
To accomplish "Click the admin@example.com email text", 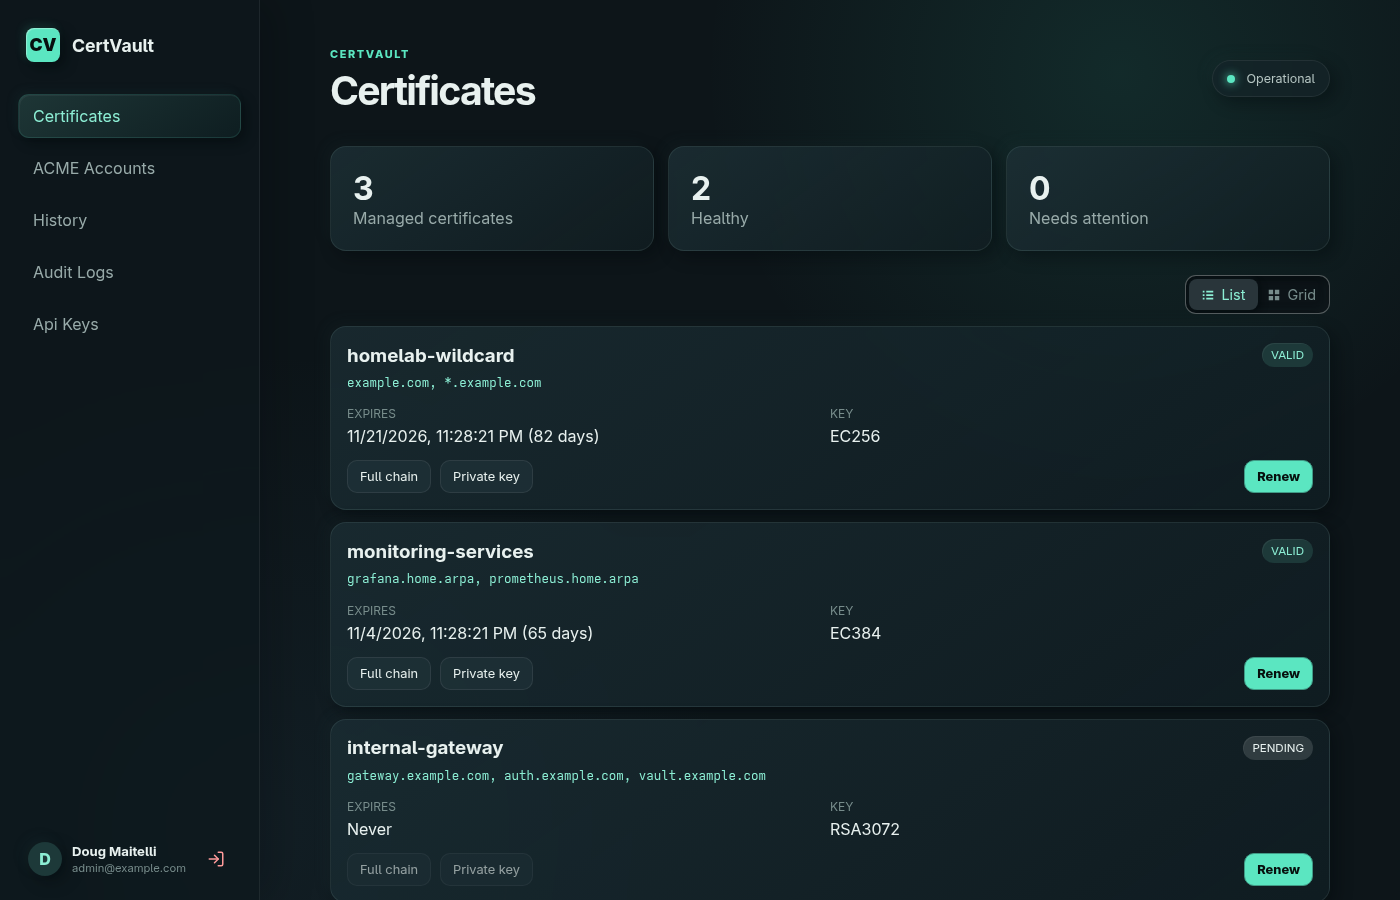I will 129,868.
